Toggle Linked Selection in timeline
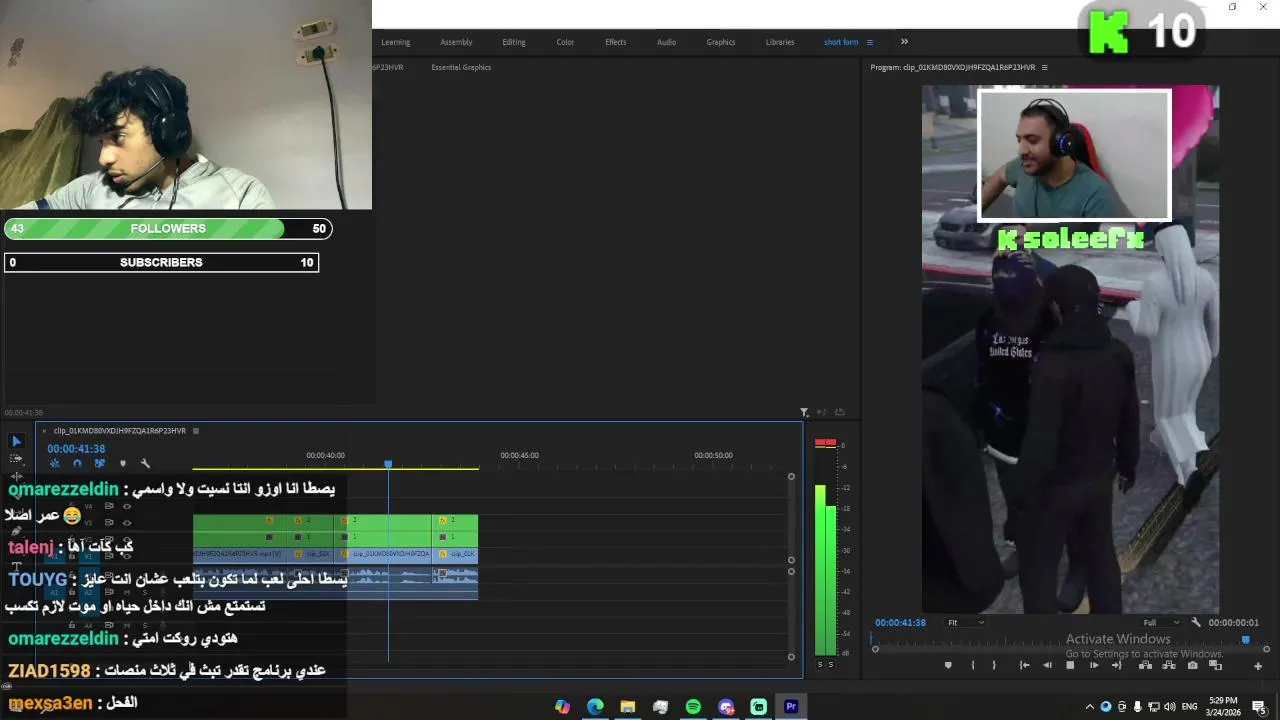This screenshot has height=720, width=1280. (100, 463)
